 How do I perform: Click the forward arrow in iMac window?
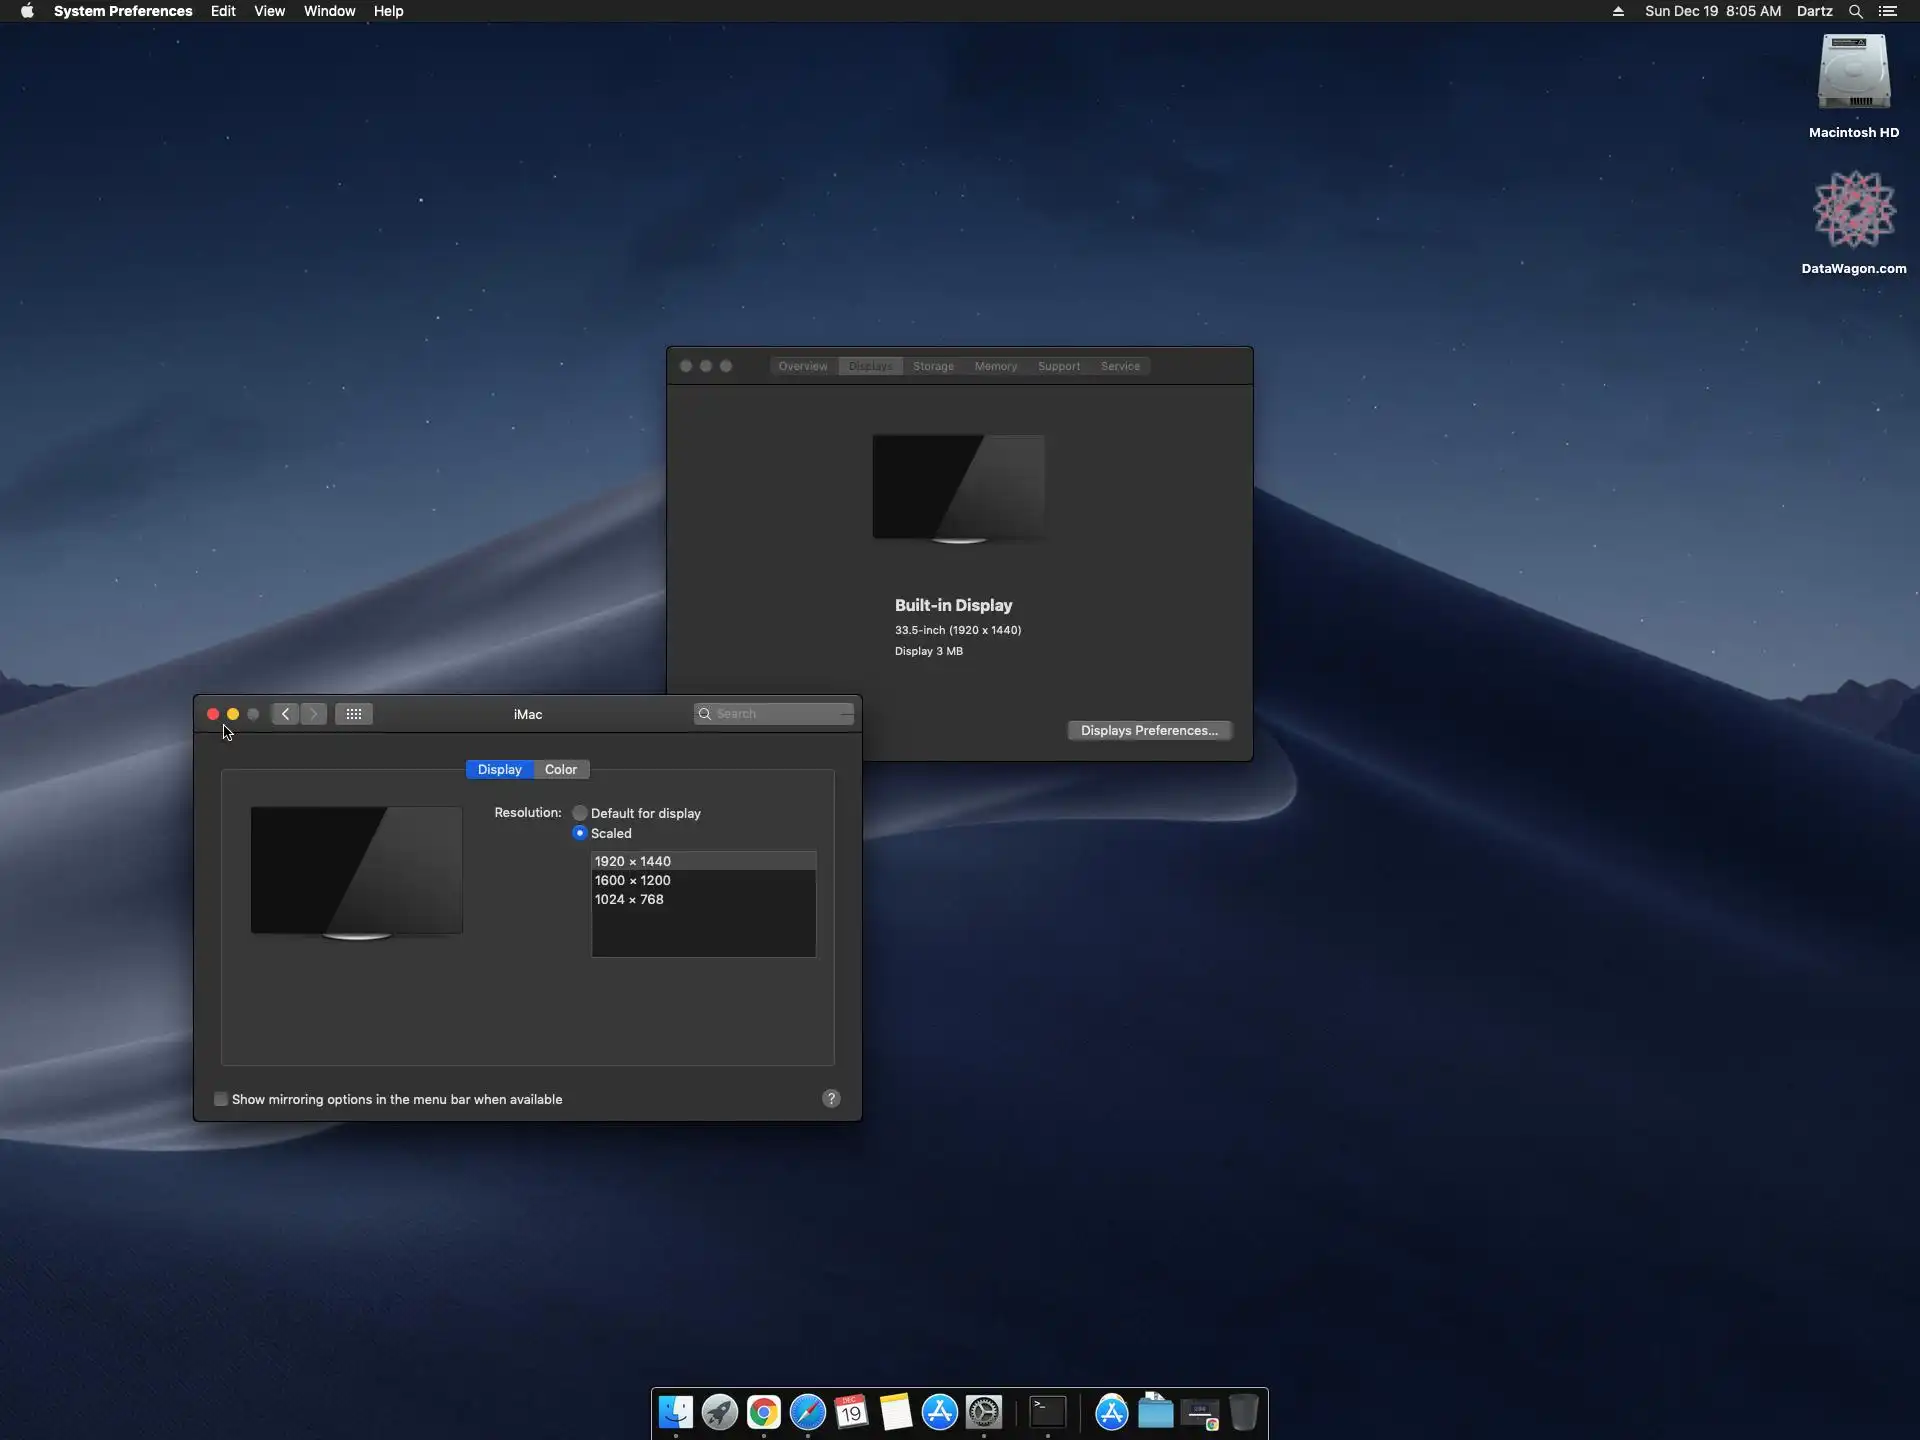point(314,714)
